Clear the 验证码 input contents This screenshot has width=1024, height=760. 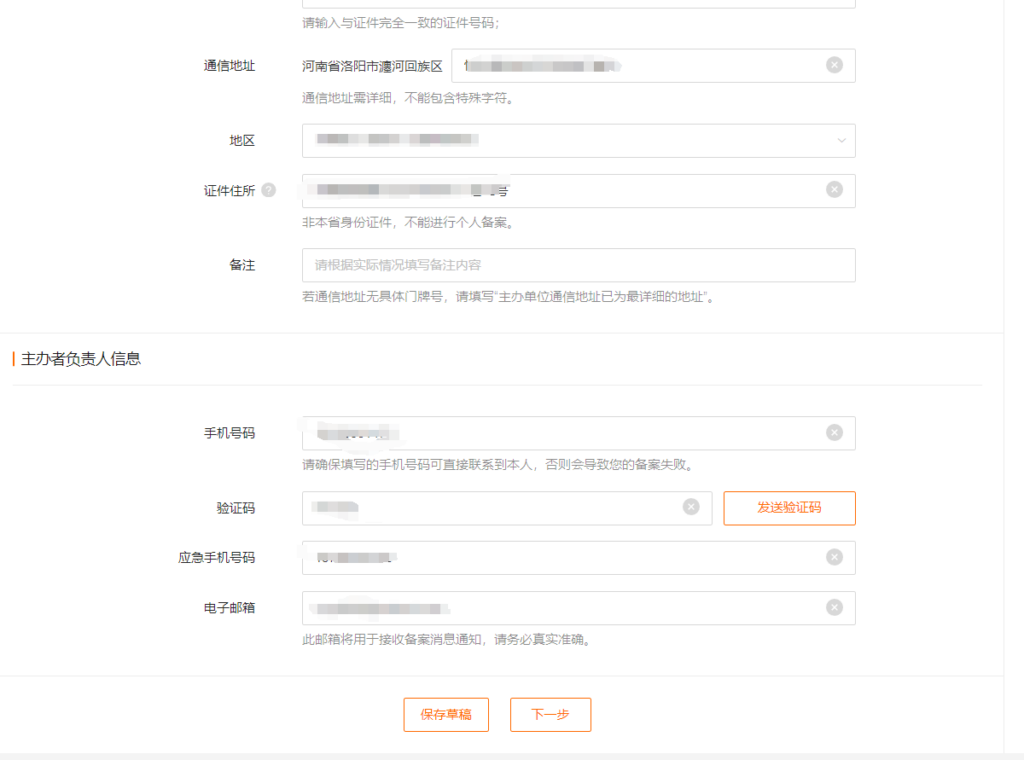coord(690,507)
